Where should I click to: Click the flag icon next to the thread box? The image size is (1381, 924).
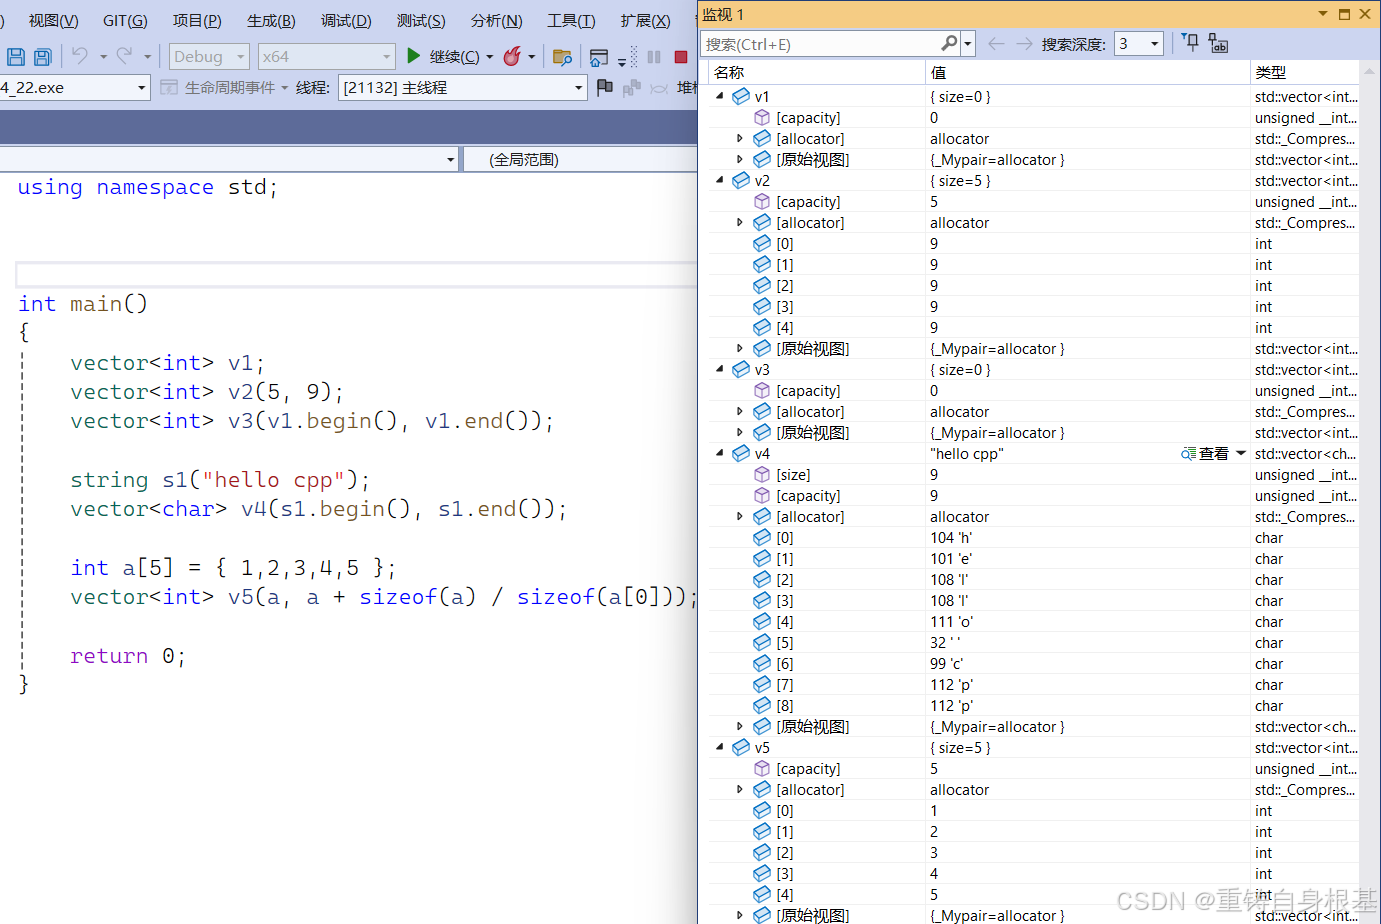pyautogui.click(x=604, y=88)
